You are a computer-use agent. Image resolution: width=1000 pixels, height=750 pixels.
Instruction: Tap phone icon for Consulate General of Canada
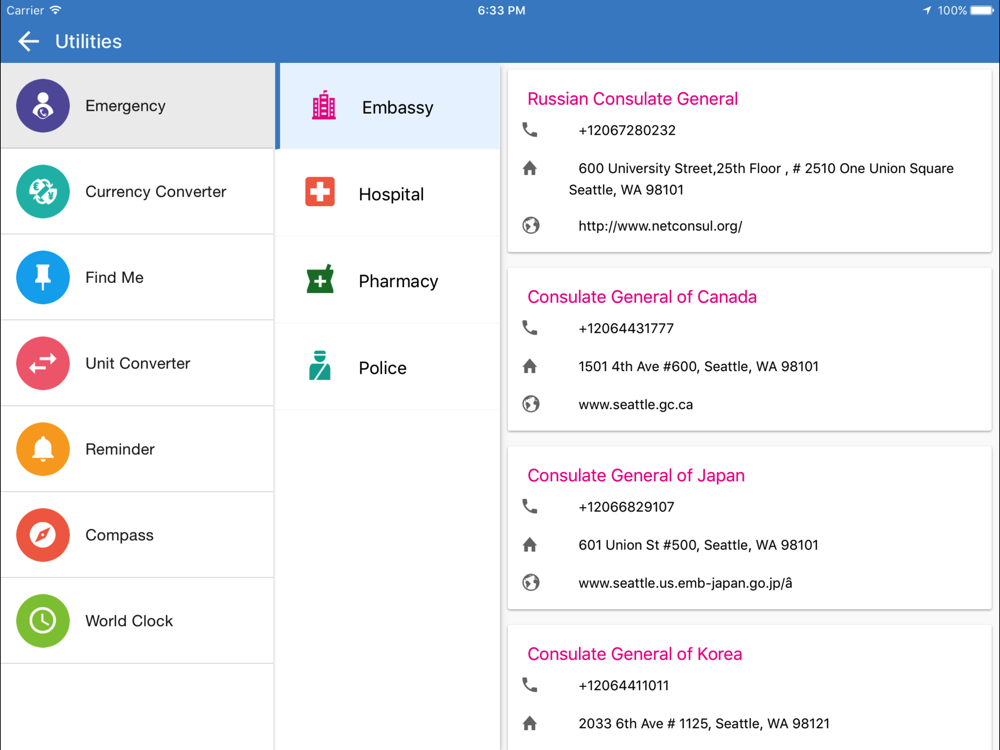(x=530, y=328)
